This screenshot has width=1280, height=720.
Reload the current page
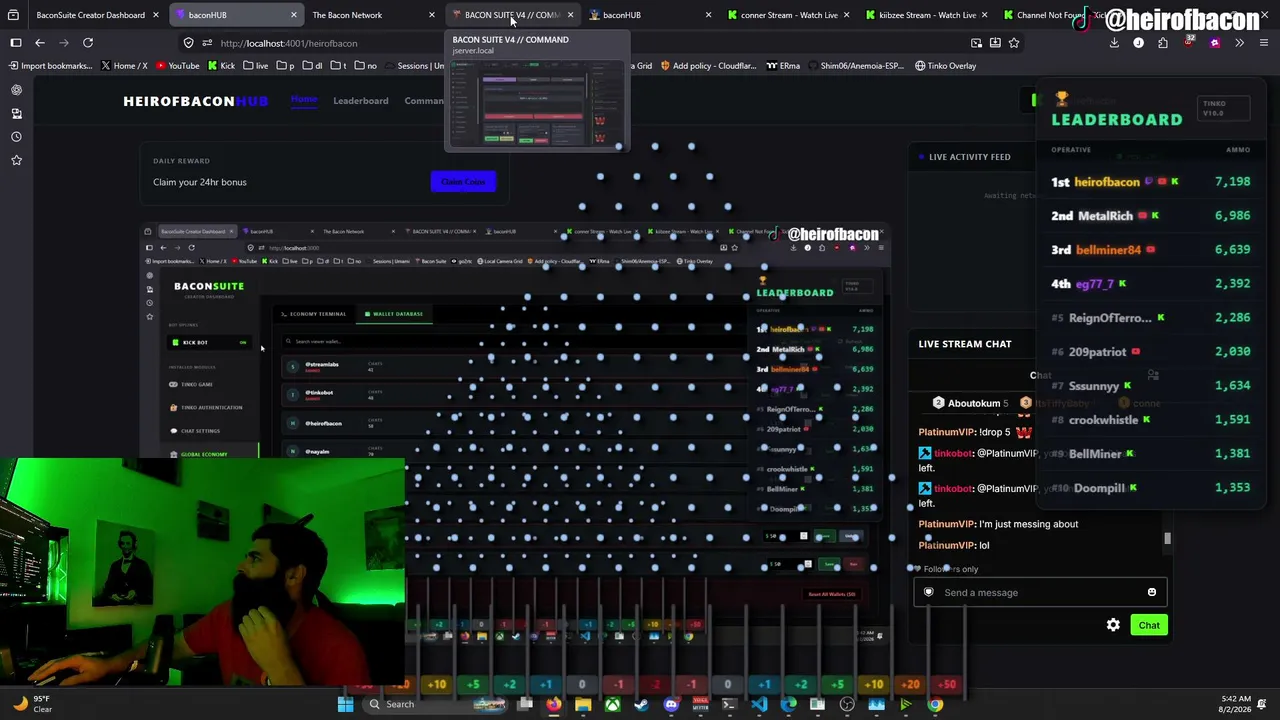[88, 43]
